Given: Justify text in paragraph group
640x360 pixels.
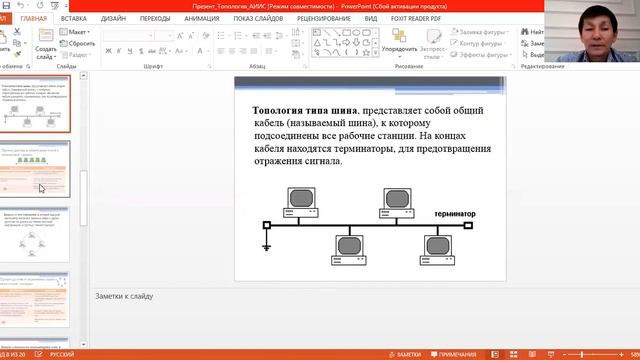Looking at the screenshot, I should pos(254,51).
